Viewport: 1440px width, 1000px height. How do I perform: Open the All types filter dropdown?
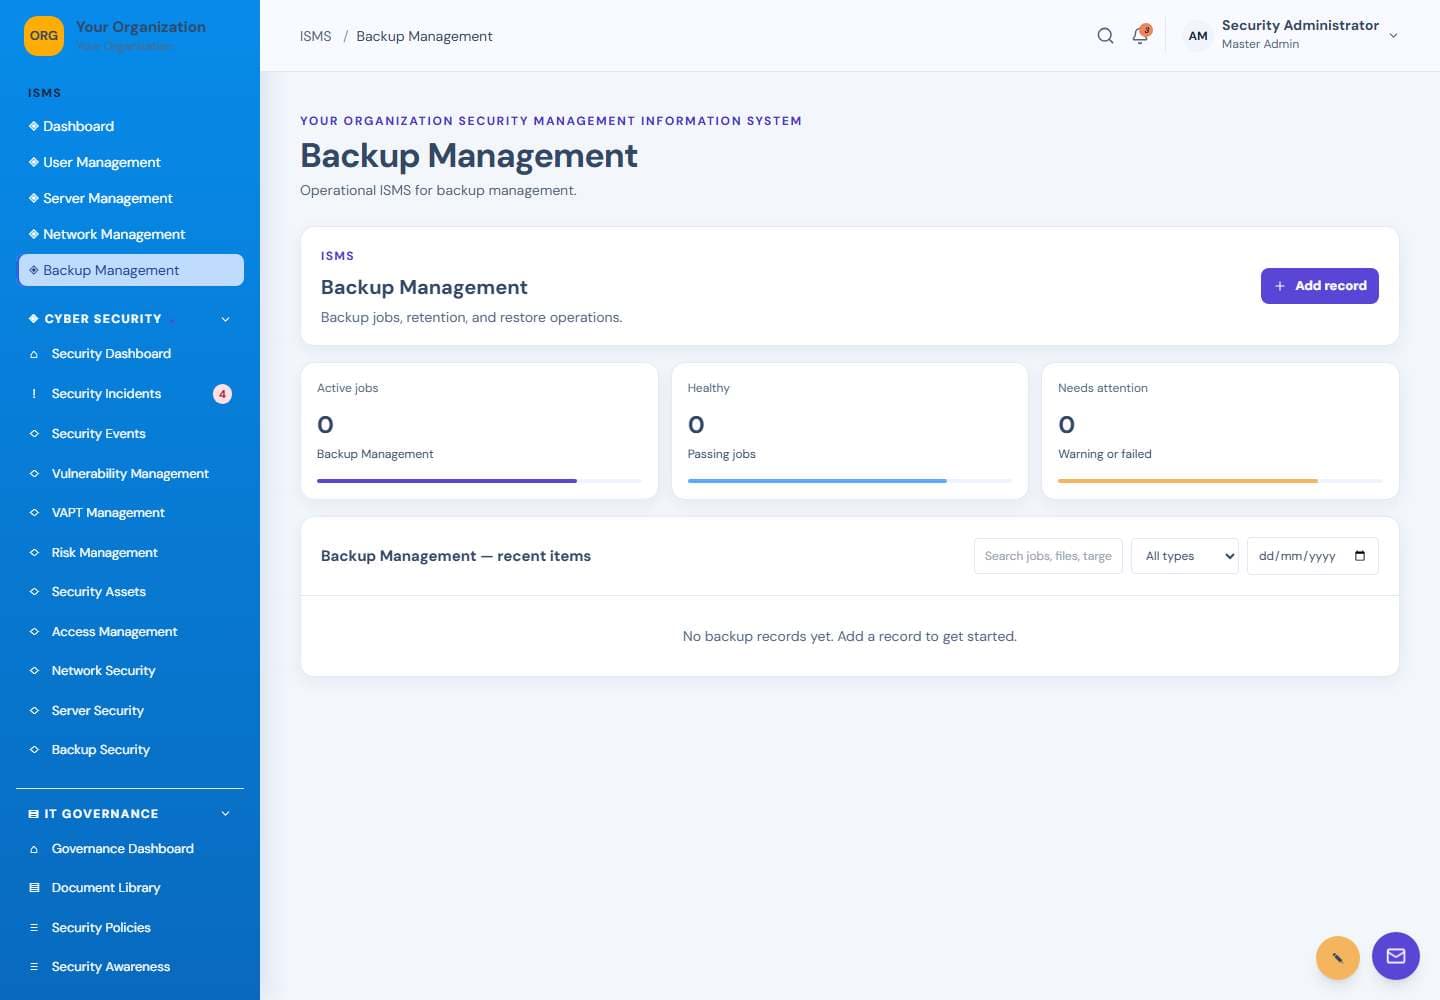point(1185,556)
